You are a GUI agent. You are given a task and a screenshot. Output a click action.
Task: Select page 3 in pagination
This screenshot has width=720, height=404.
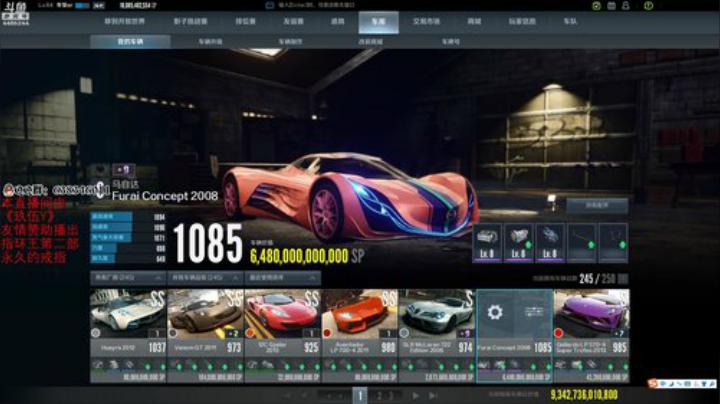(x=391, y=395)
